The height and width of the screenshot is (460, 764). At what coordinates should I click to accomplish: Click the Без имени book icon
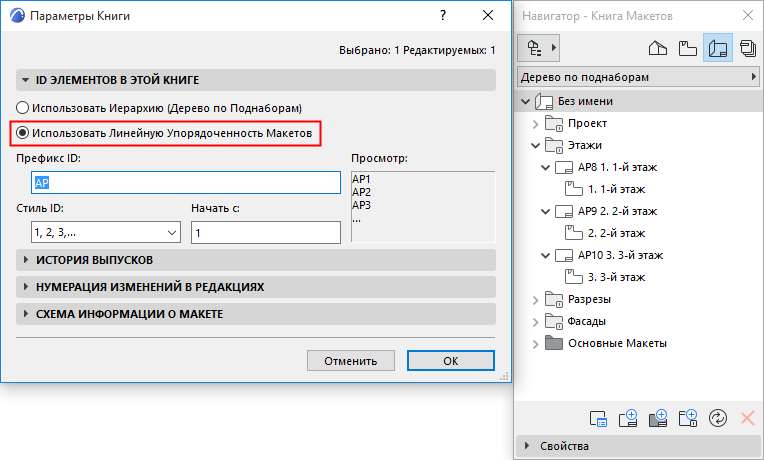point(544,101)
